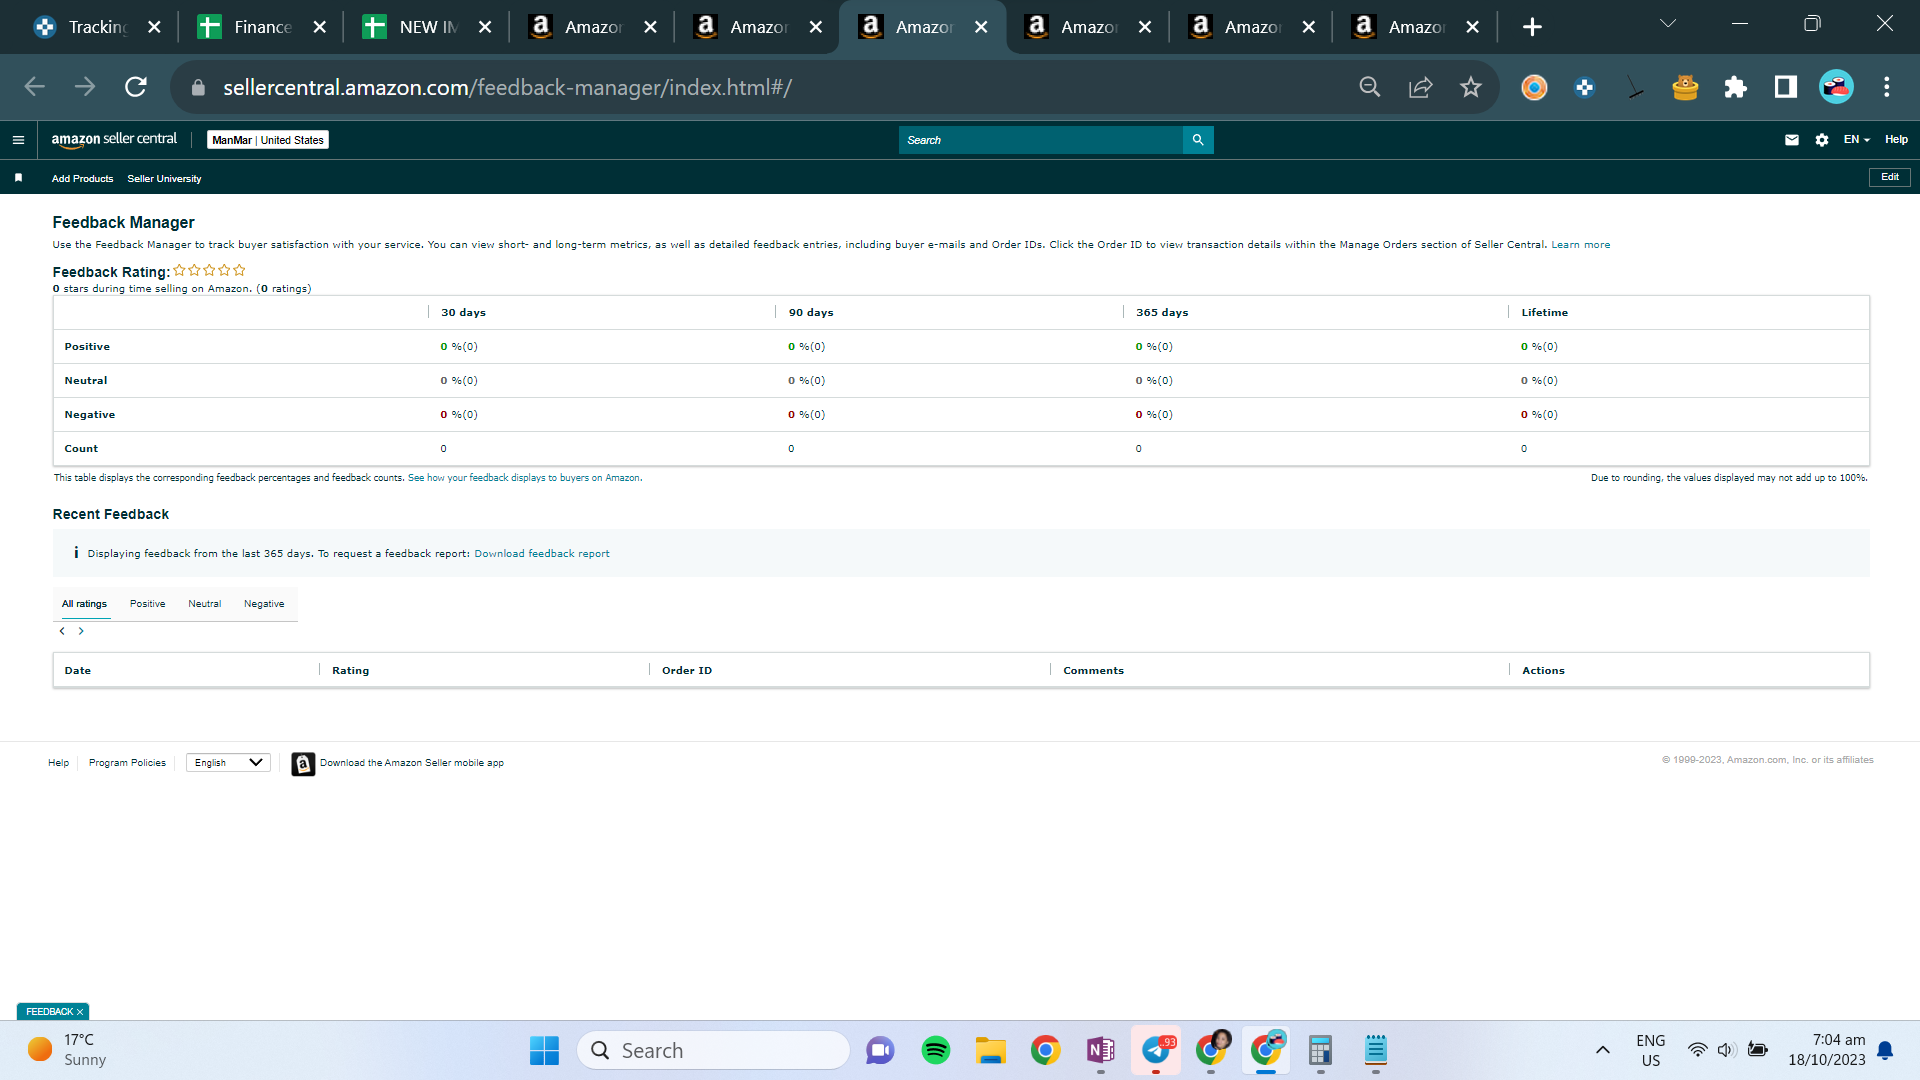1920x1080 pixels.
Task: Open a new browser tab
Action: click(1532, 27)
